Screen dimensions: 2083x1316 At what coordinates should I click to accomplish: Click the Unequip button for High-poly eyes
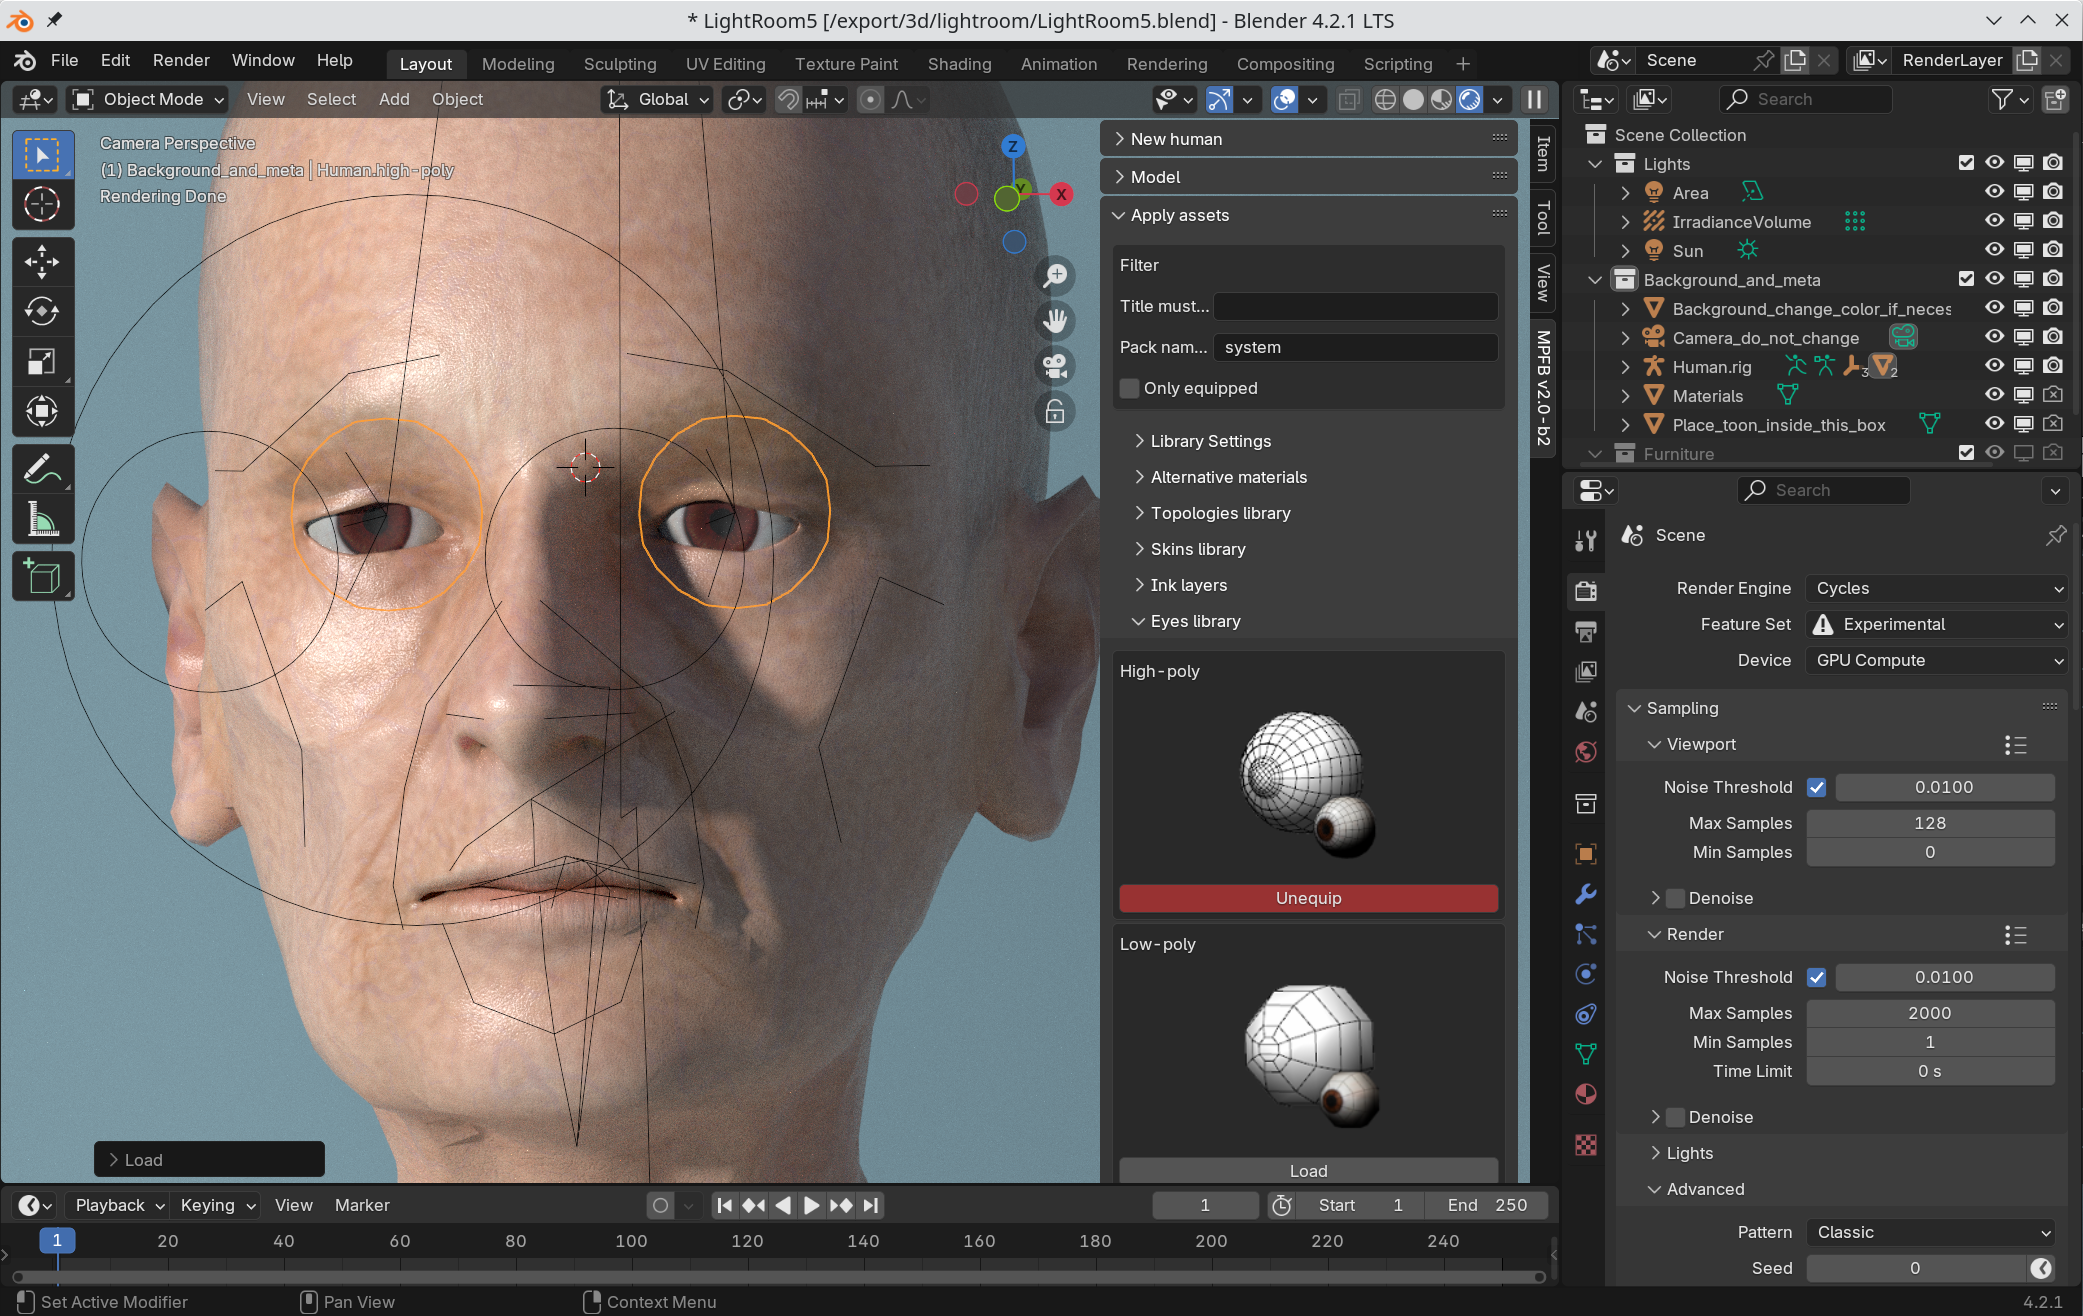pyautogui.click(x=1308, y=898)
